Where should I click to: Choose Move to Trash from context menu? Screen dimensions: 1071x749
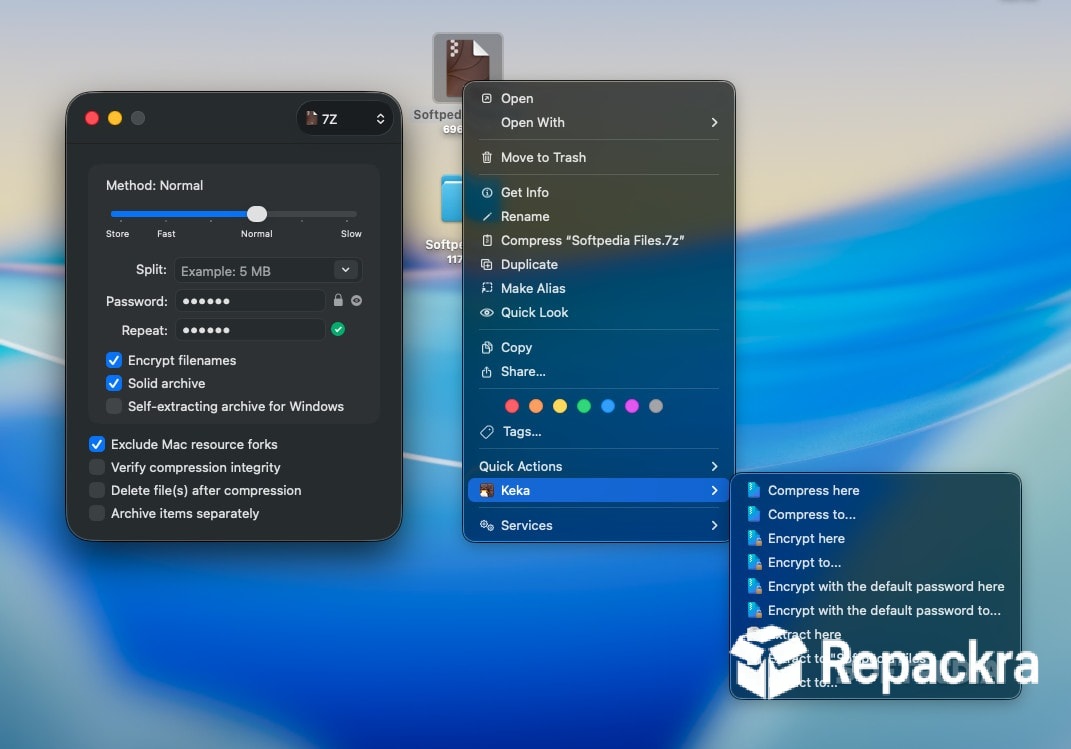pos(598,157)
